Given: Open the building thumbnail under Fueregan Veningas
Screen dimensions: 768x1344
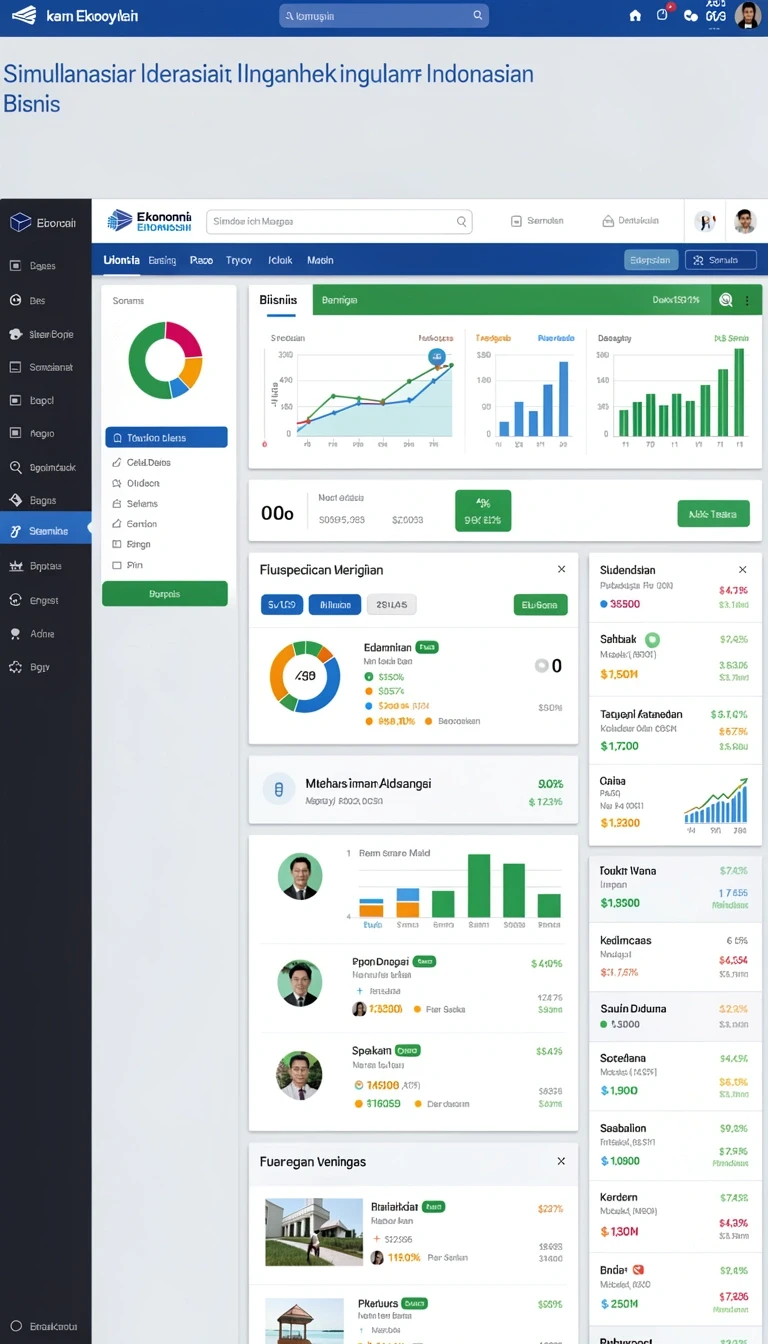Looking at the screenshot, I should coord(314,1232).
